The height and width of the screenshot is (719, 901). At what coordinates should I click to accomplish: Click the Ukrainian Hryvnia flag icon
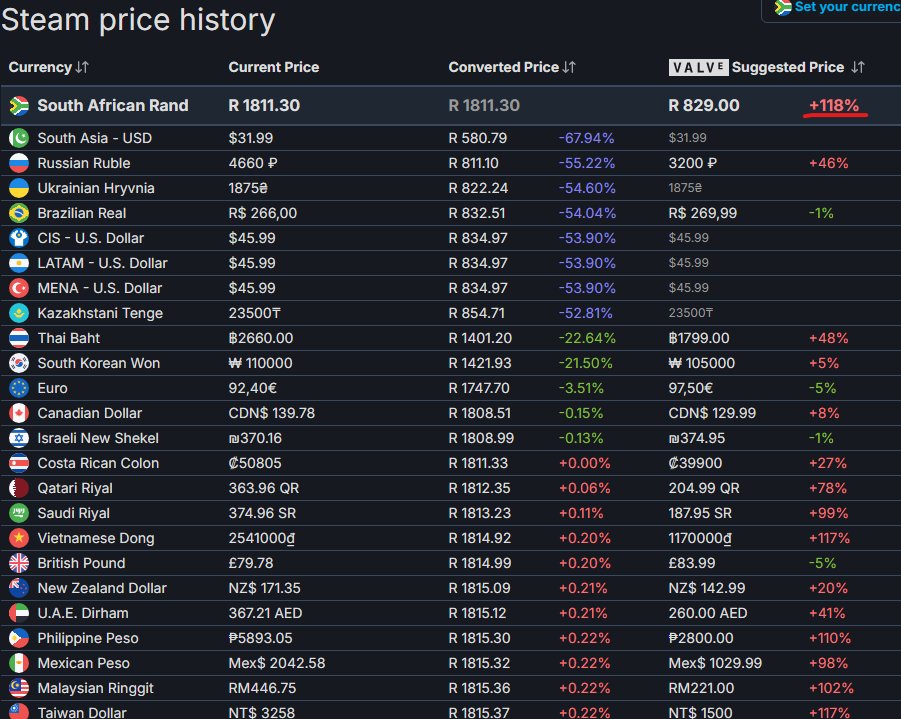19,189
